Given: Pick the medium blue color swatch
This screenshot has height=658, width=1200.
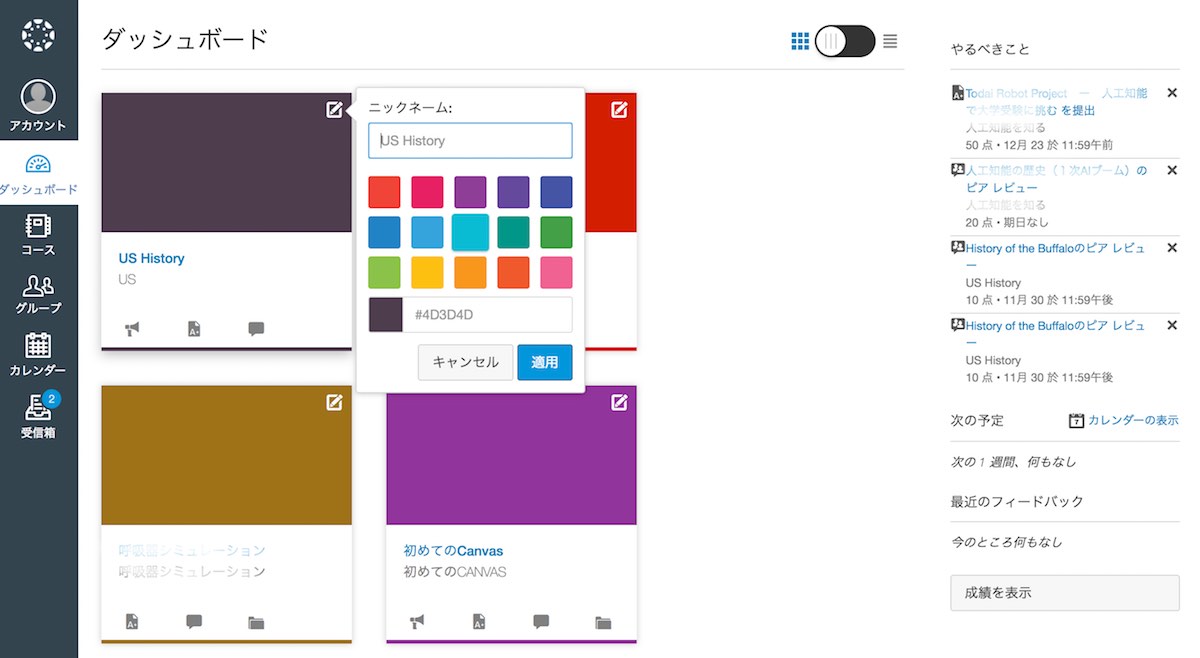Looking at the screenshot, I should click(384, 232).
